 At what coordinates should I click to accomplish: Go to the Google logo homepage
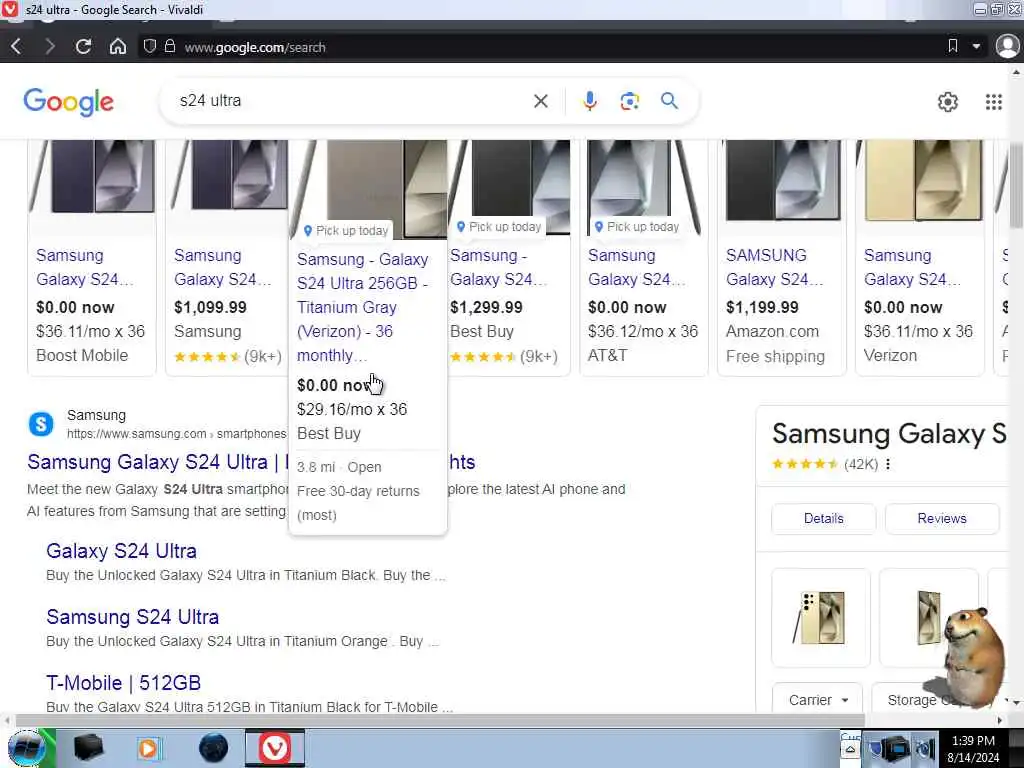coord(69,102)
